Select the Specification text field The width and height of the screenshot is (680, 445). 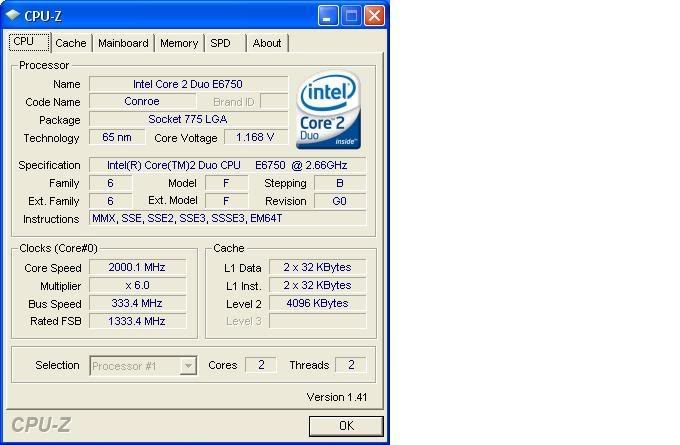[x=227, y=165]
